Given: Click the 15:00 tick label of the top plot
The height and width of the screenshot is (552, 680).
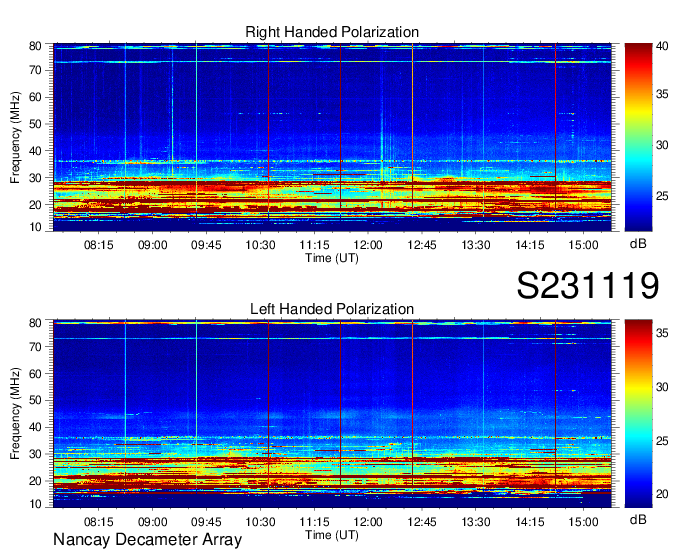Looking at the screenshot, I should coord(583,245).
